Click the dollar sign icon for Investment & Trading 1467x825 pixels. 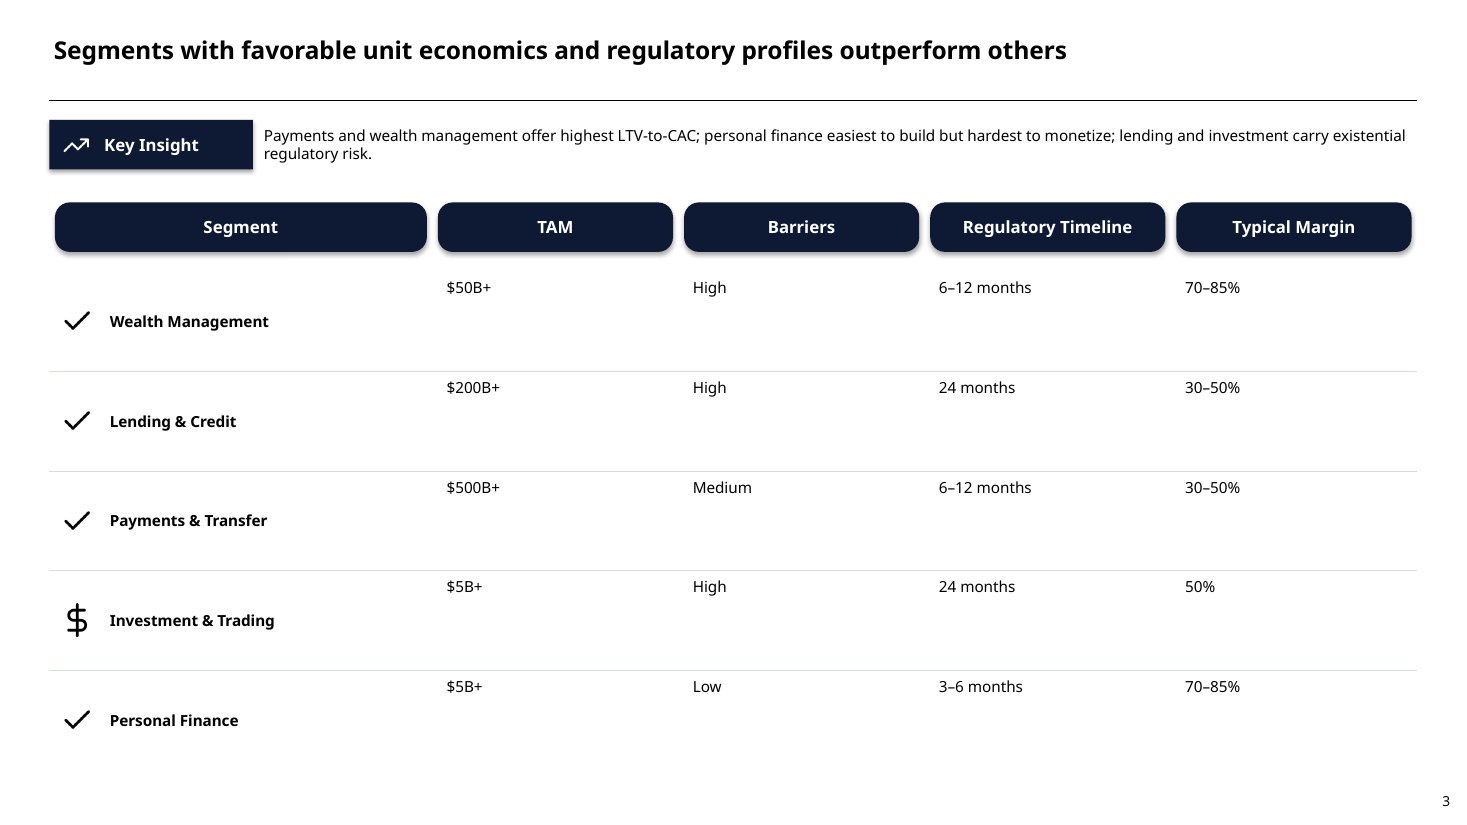pyautogui.click(x=77, y=620)
